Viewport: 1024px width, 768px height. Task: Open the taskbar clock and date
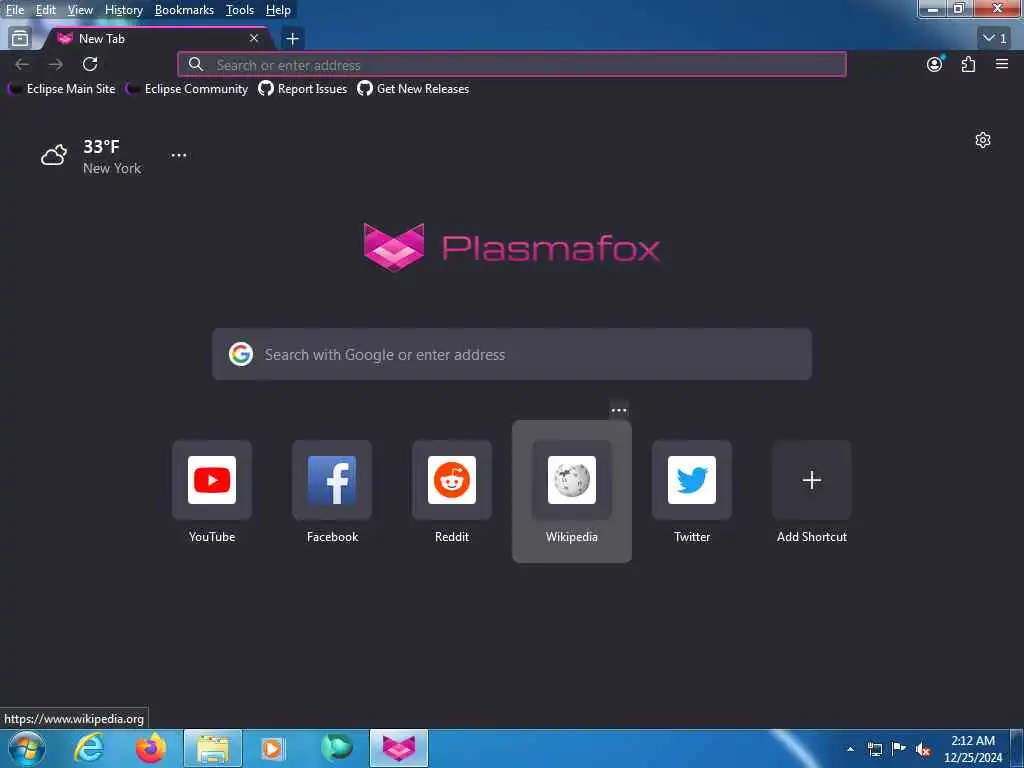tap(973, 749)
